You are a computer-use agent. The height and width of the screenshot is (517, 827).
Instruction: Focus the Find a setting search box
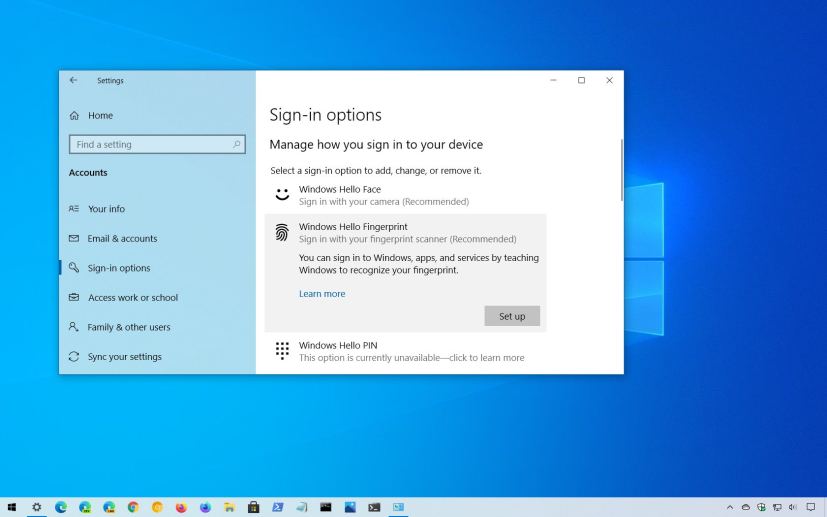pos(157,145)
